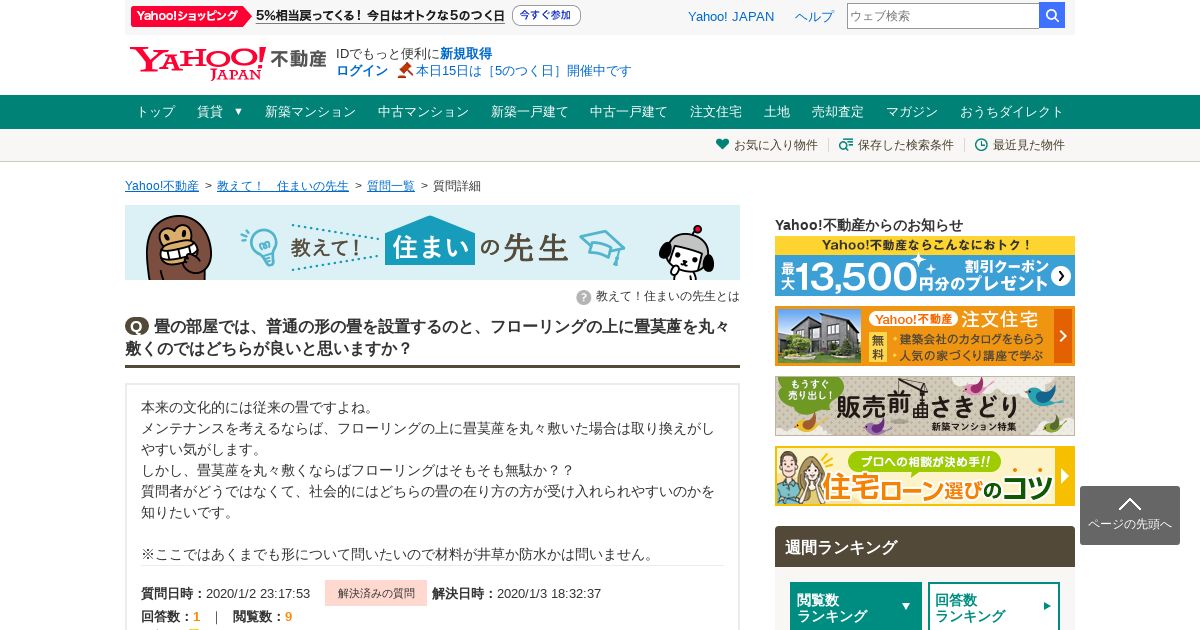Open the マガジン menu item

tap(912, 112)
